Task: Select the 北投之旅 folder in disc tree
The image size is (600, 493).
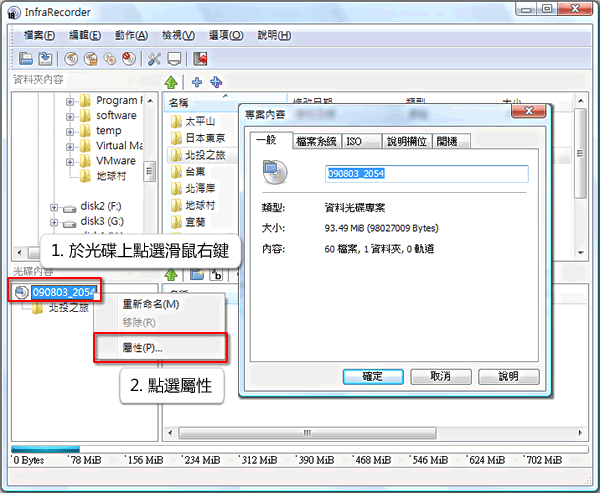Action: (60, 308)
